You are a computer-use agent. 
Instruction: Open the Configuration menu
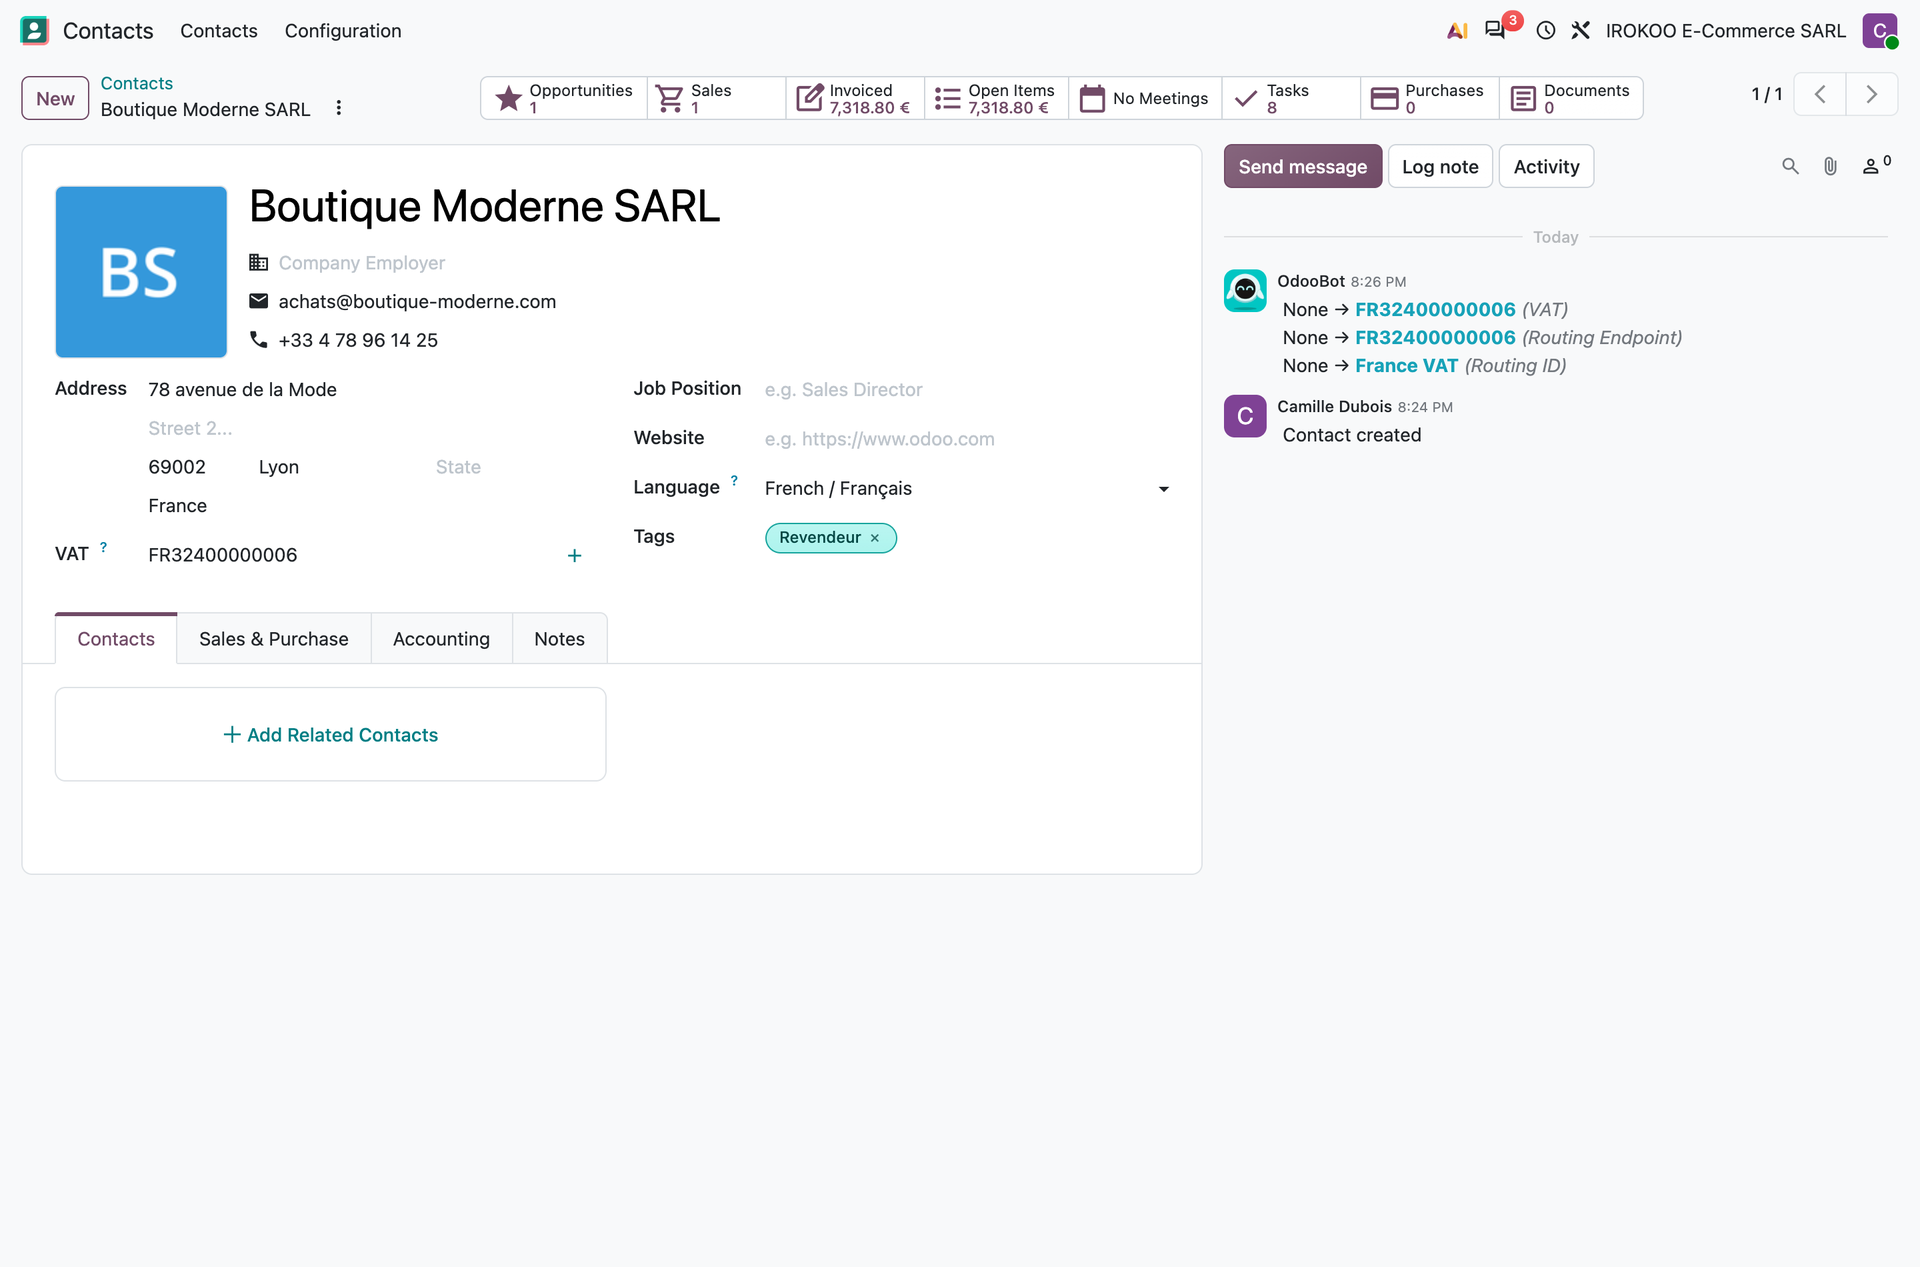point(343,31)
